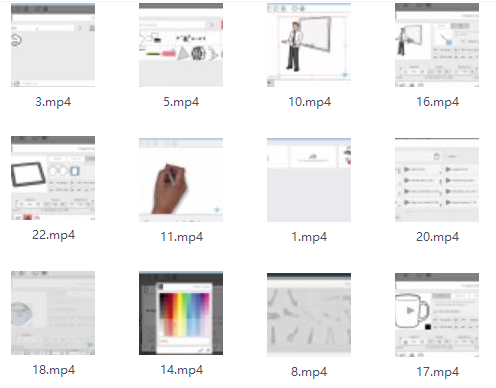This screenshot has width=496, height=388.
Task: Click the 10.mp4 file name label
Action: (x=310, y=102)
